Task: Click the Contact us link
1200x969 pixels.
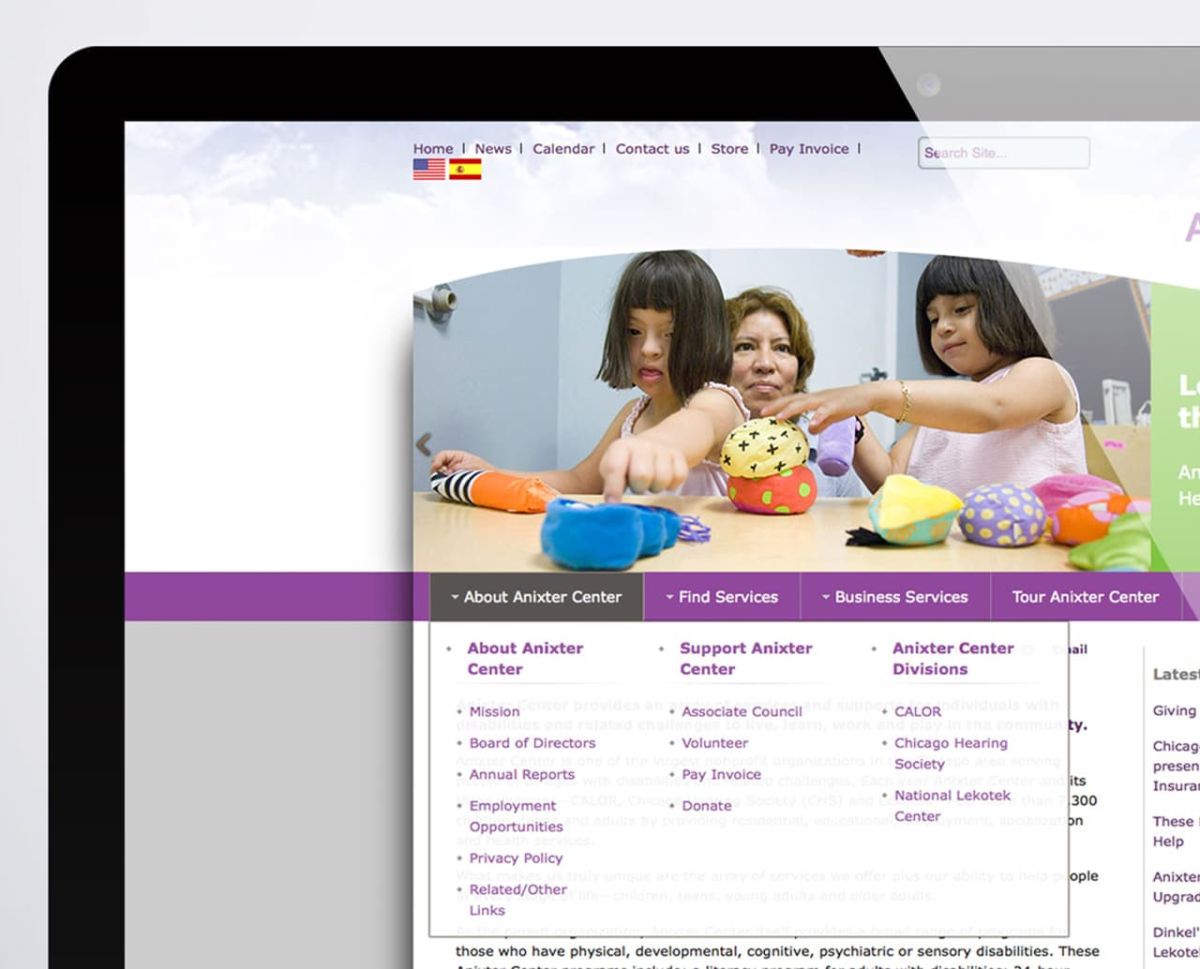Action: 652,149
